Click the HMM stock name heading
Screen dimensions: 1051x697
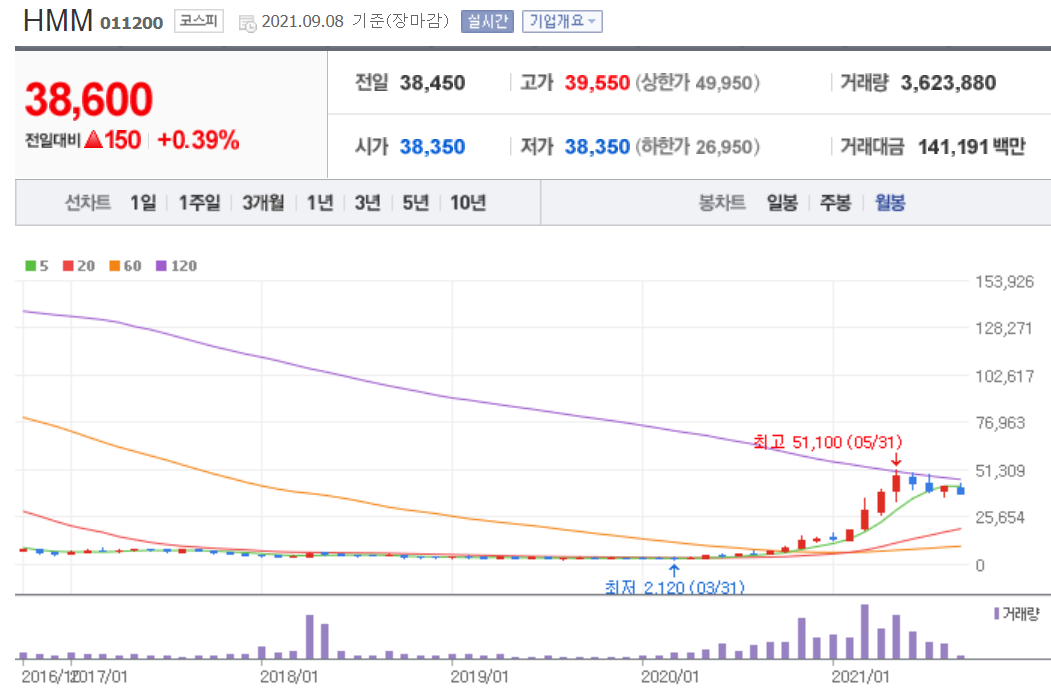58,21
